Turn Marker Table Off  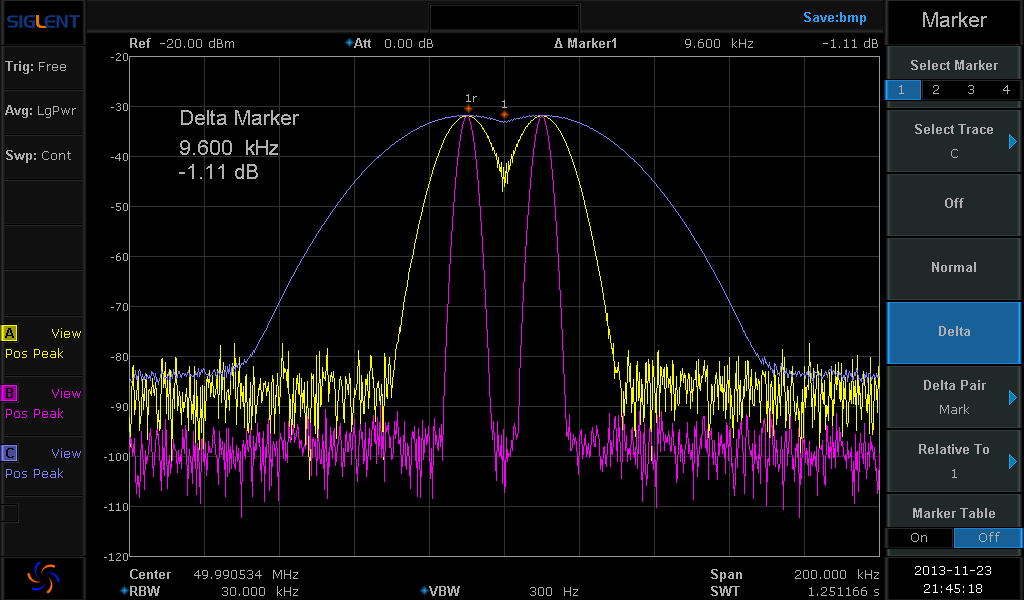988,538
